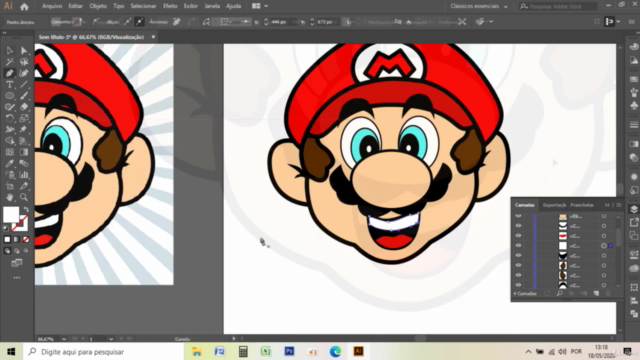
Task: Close the 'Sem título-3' document tab
Action: click(x=153, y=37)
